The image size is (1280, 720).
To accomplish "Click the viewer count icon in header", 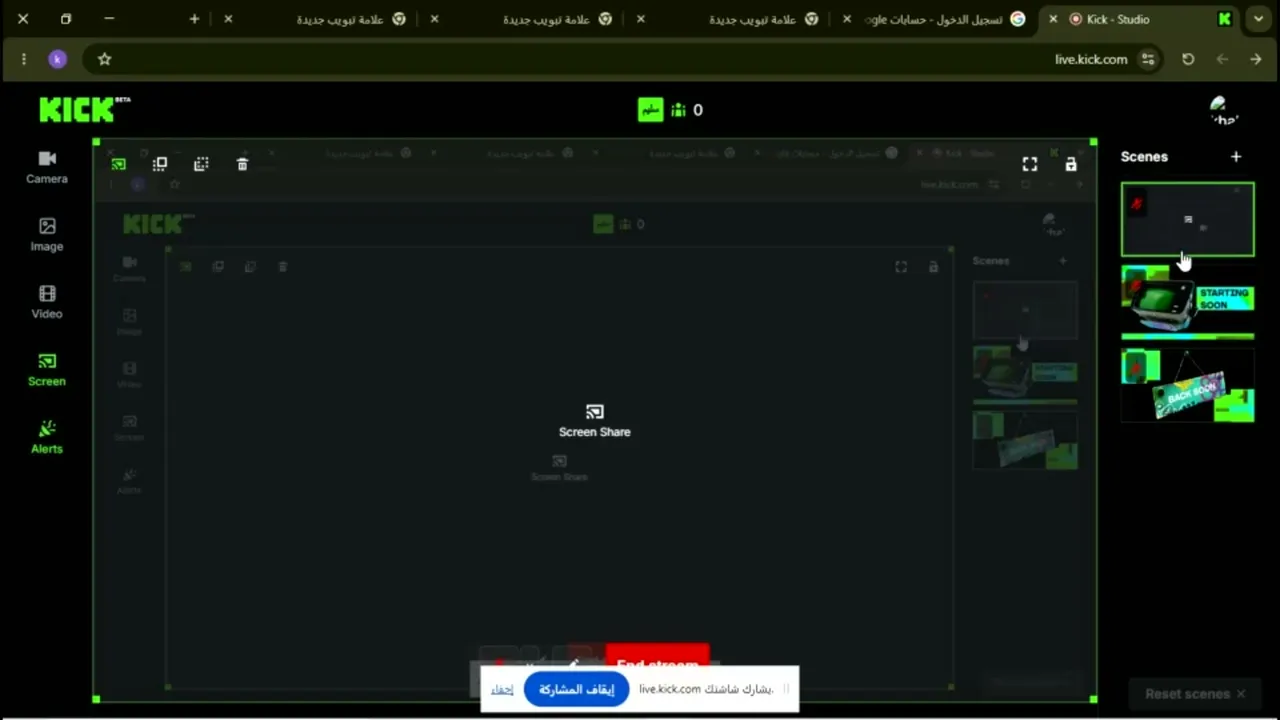I will (x=678, y=110).
